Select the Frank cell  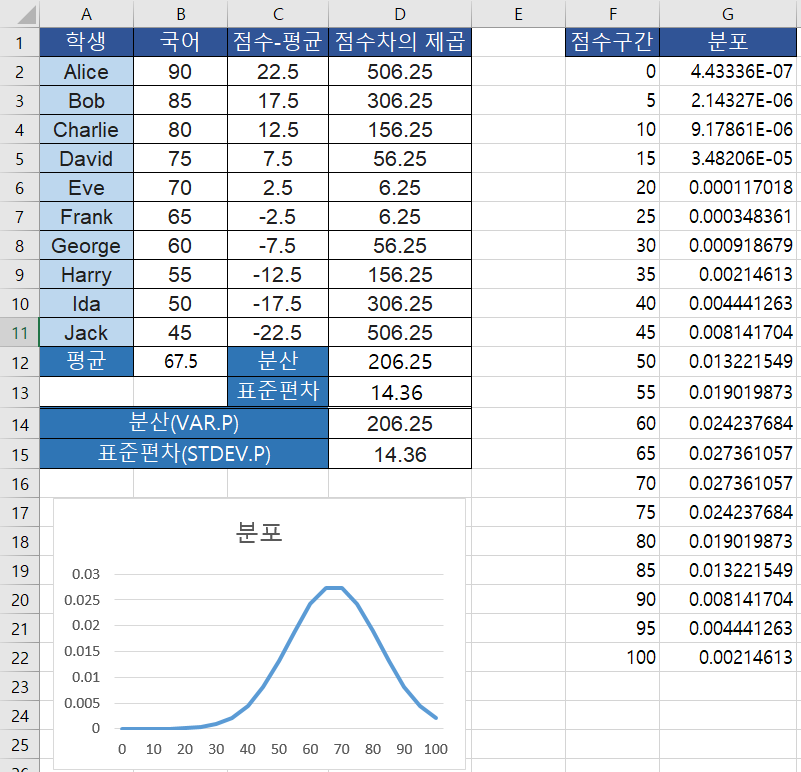tap(86, 217)
